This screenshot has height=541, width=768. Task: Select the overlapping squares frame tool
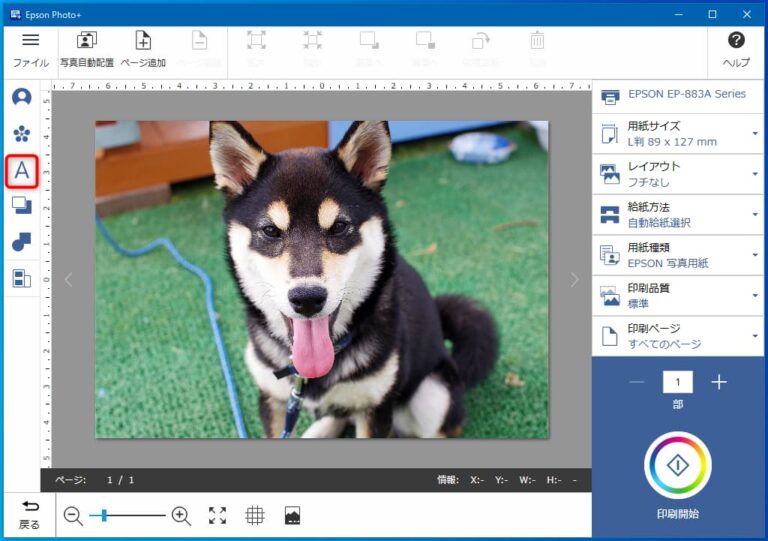coord(22,206)
